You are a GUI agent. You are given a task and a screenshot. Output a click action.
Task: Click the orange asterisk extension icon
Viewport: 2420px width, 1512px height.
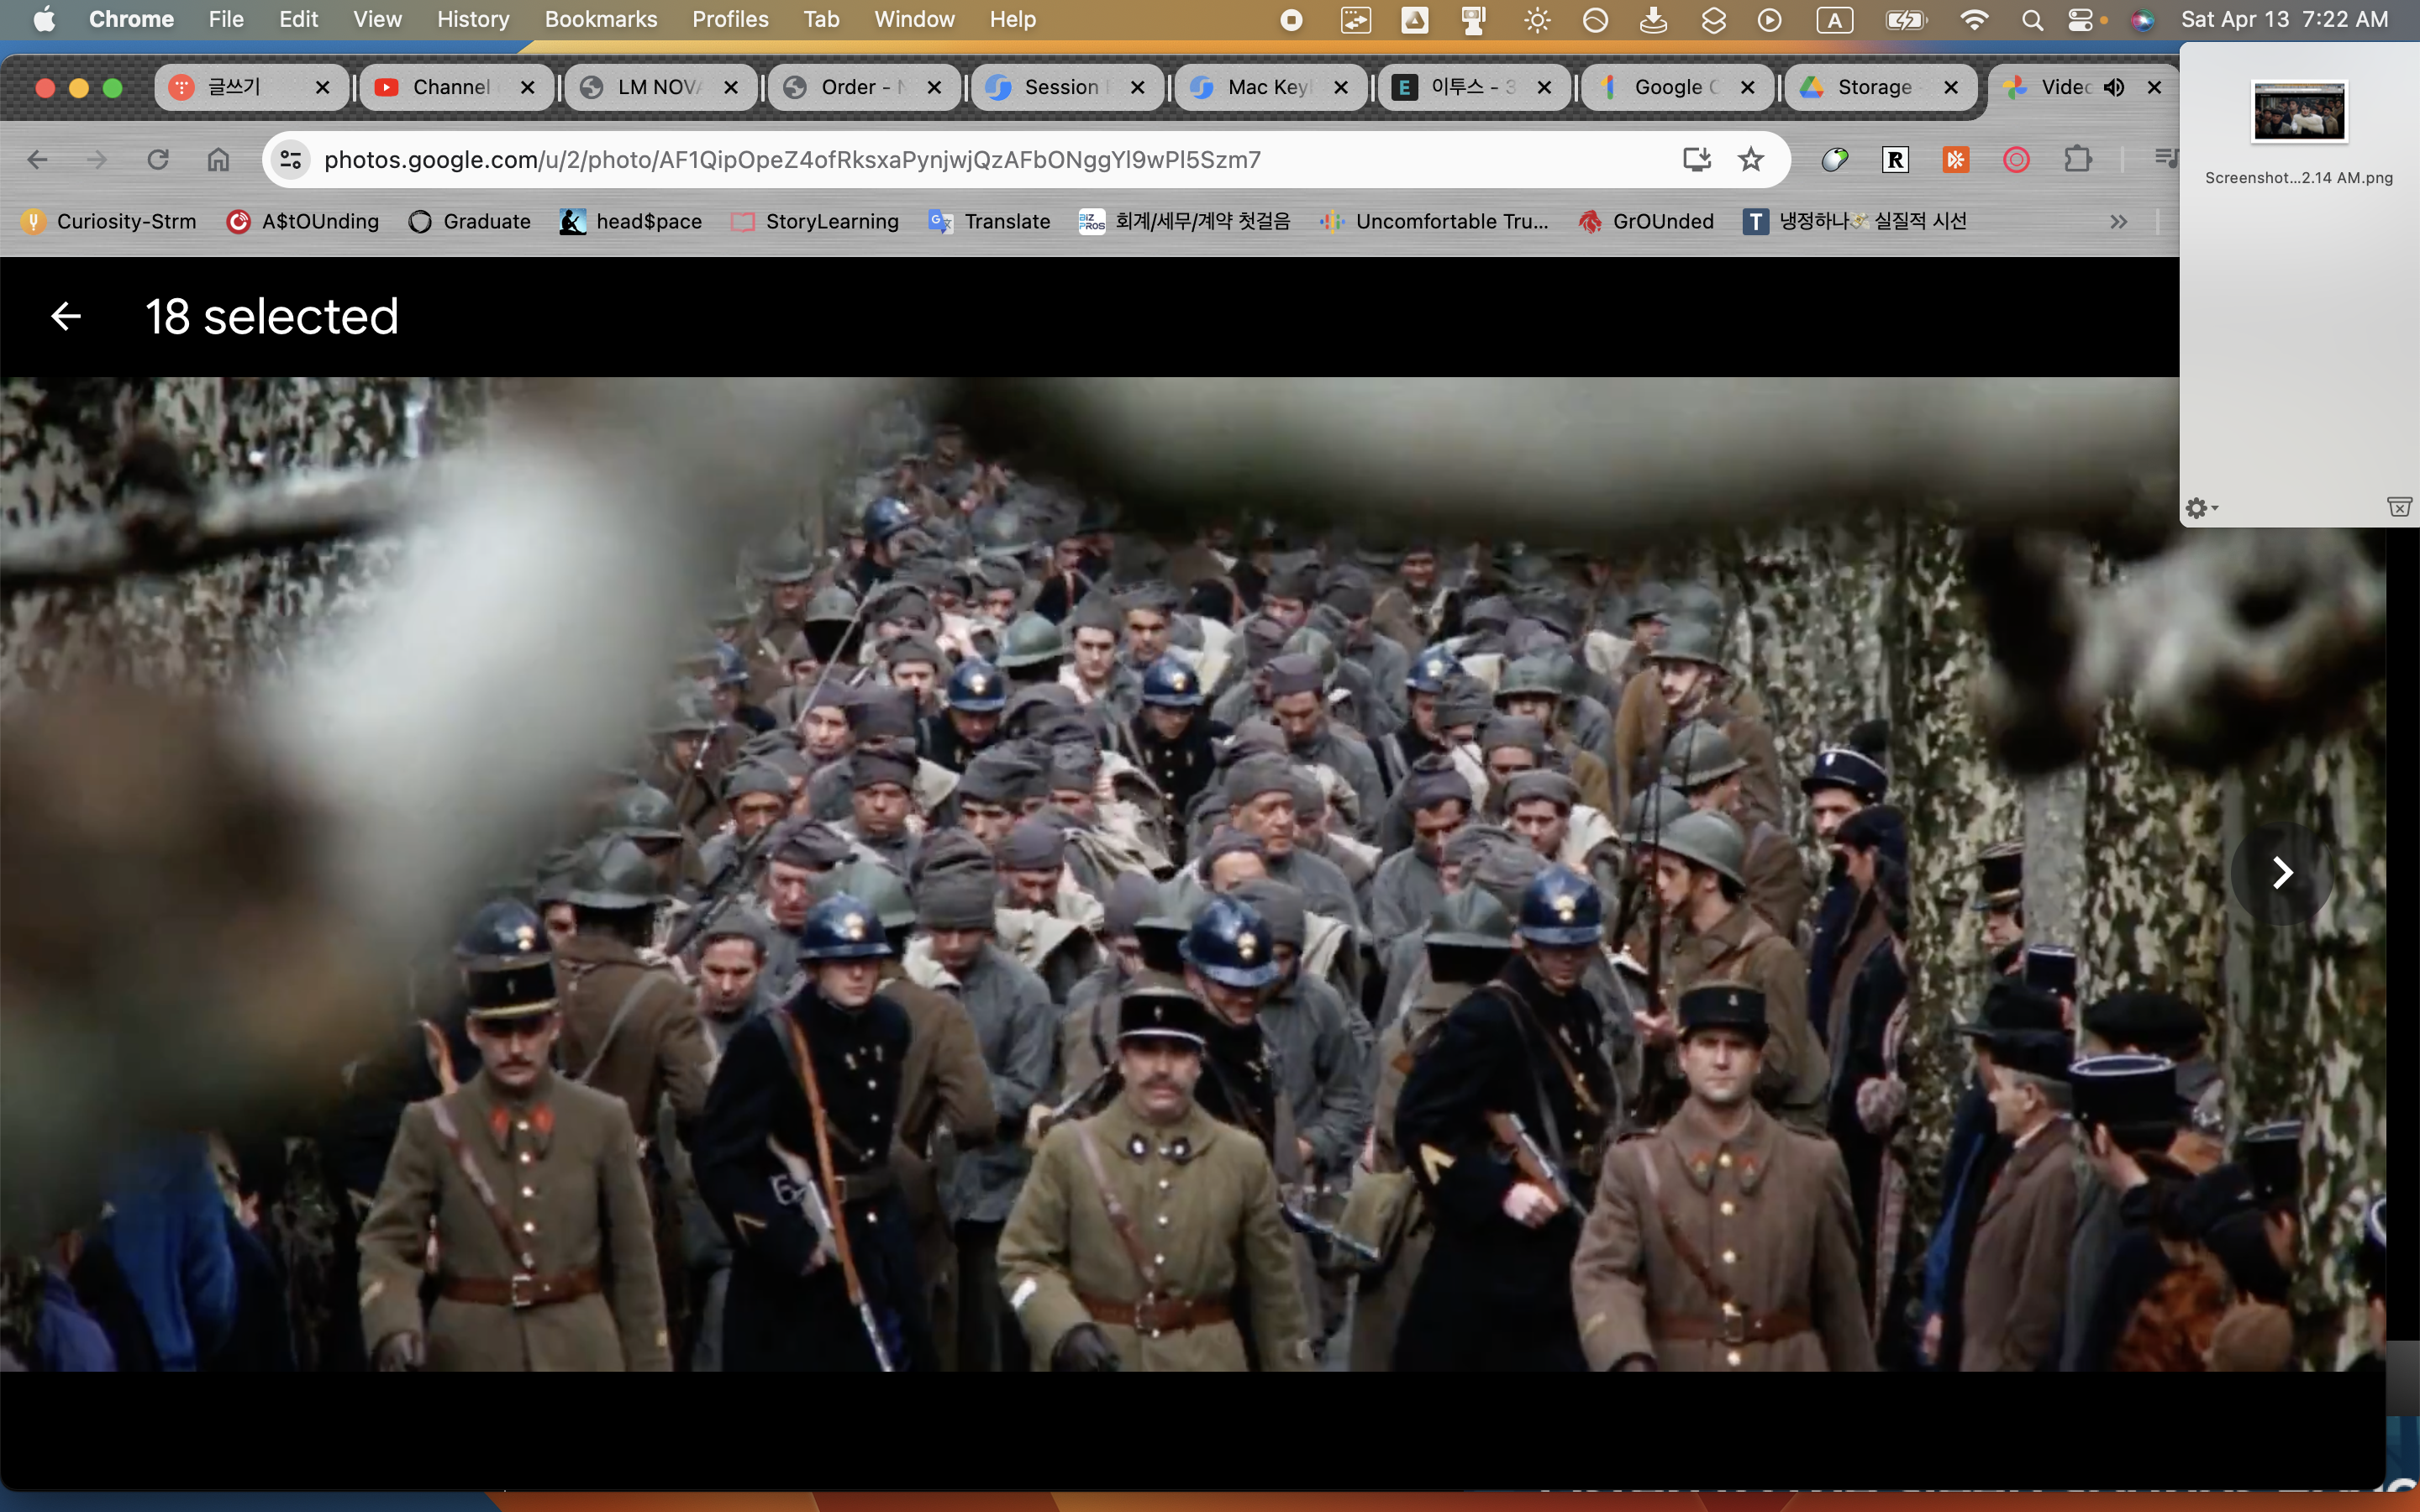click(x=1956, y=160)
